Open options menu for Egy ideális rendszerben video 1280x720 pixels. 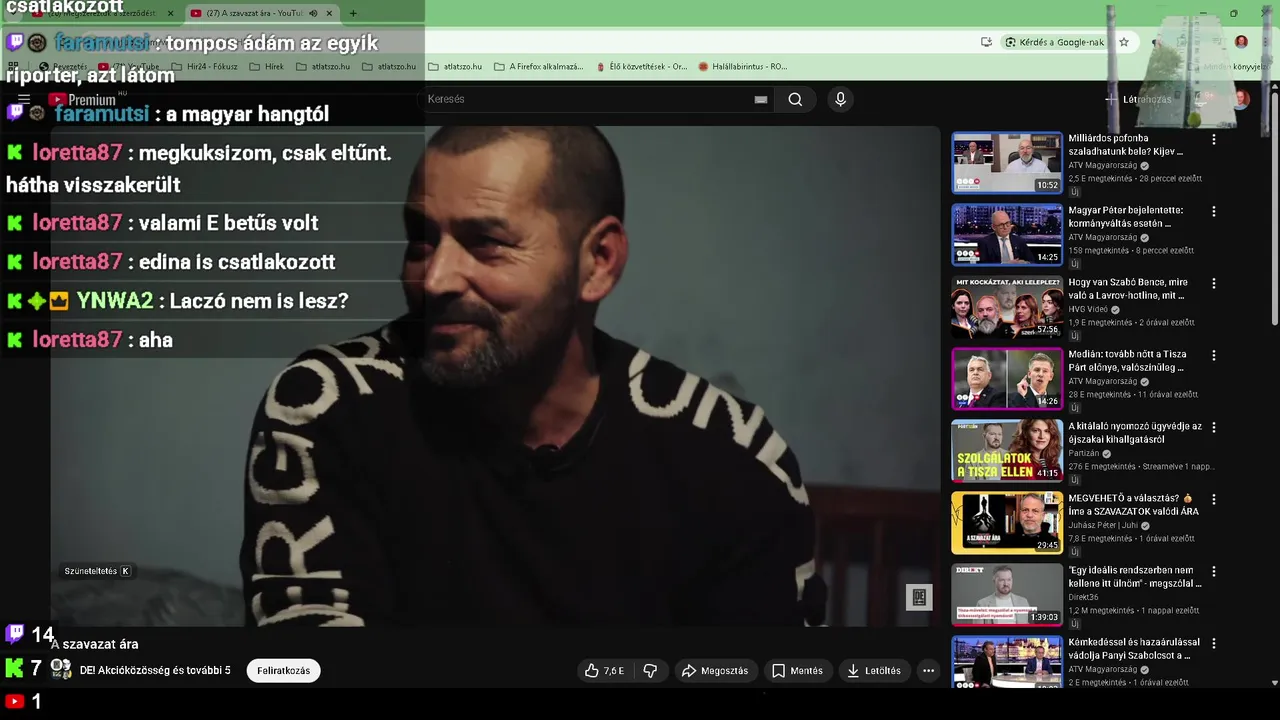tap(1214, 572)
